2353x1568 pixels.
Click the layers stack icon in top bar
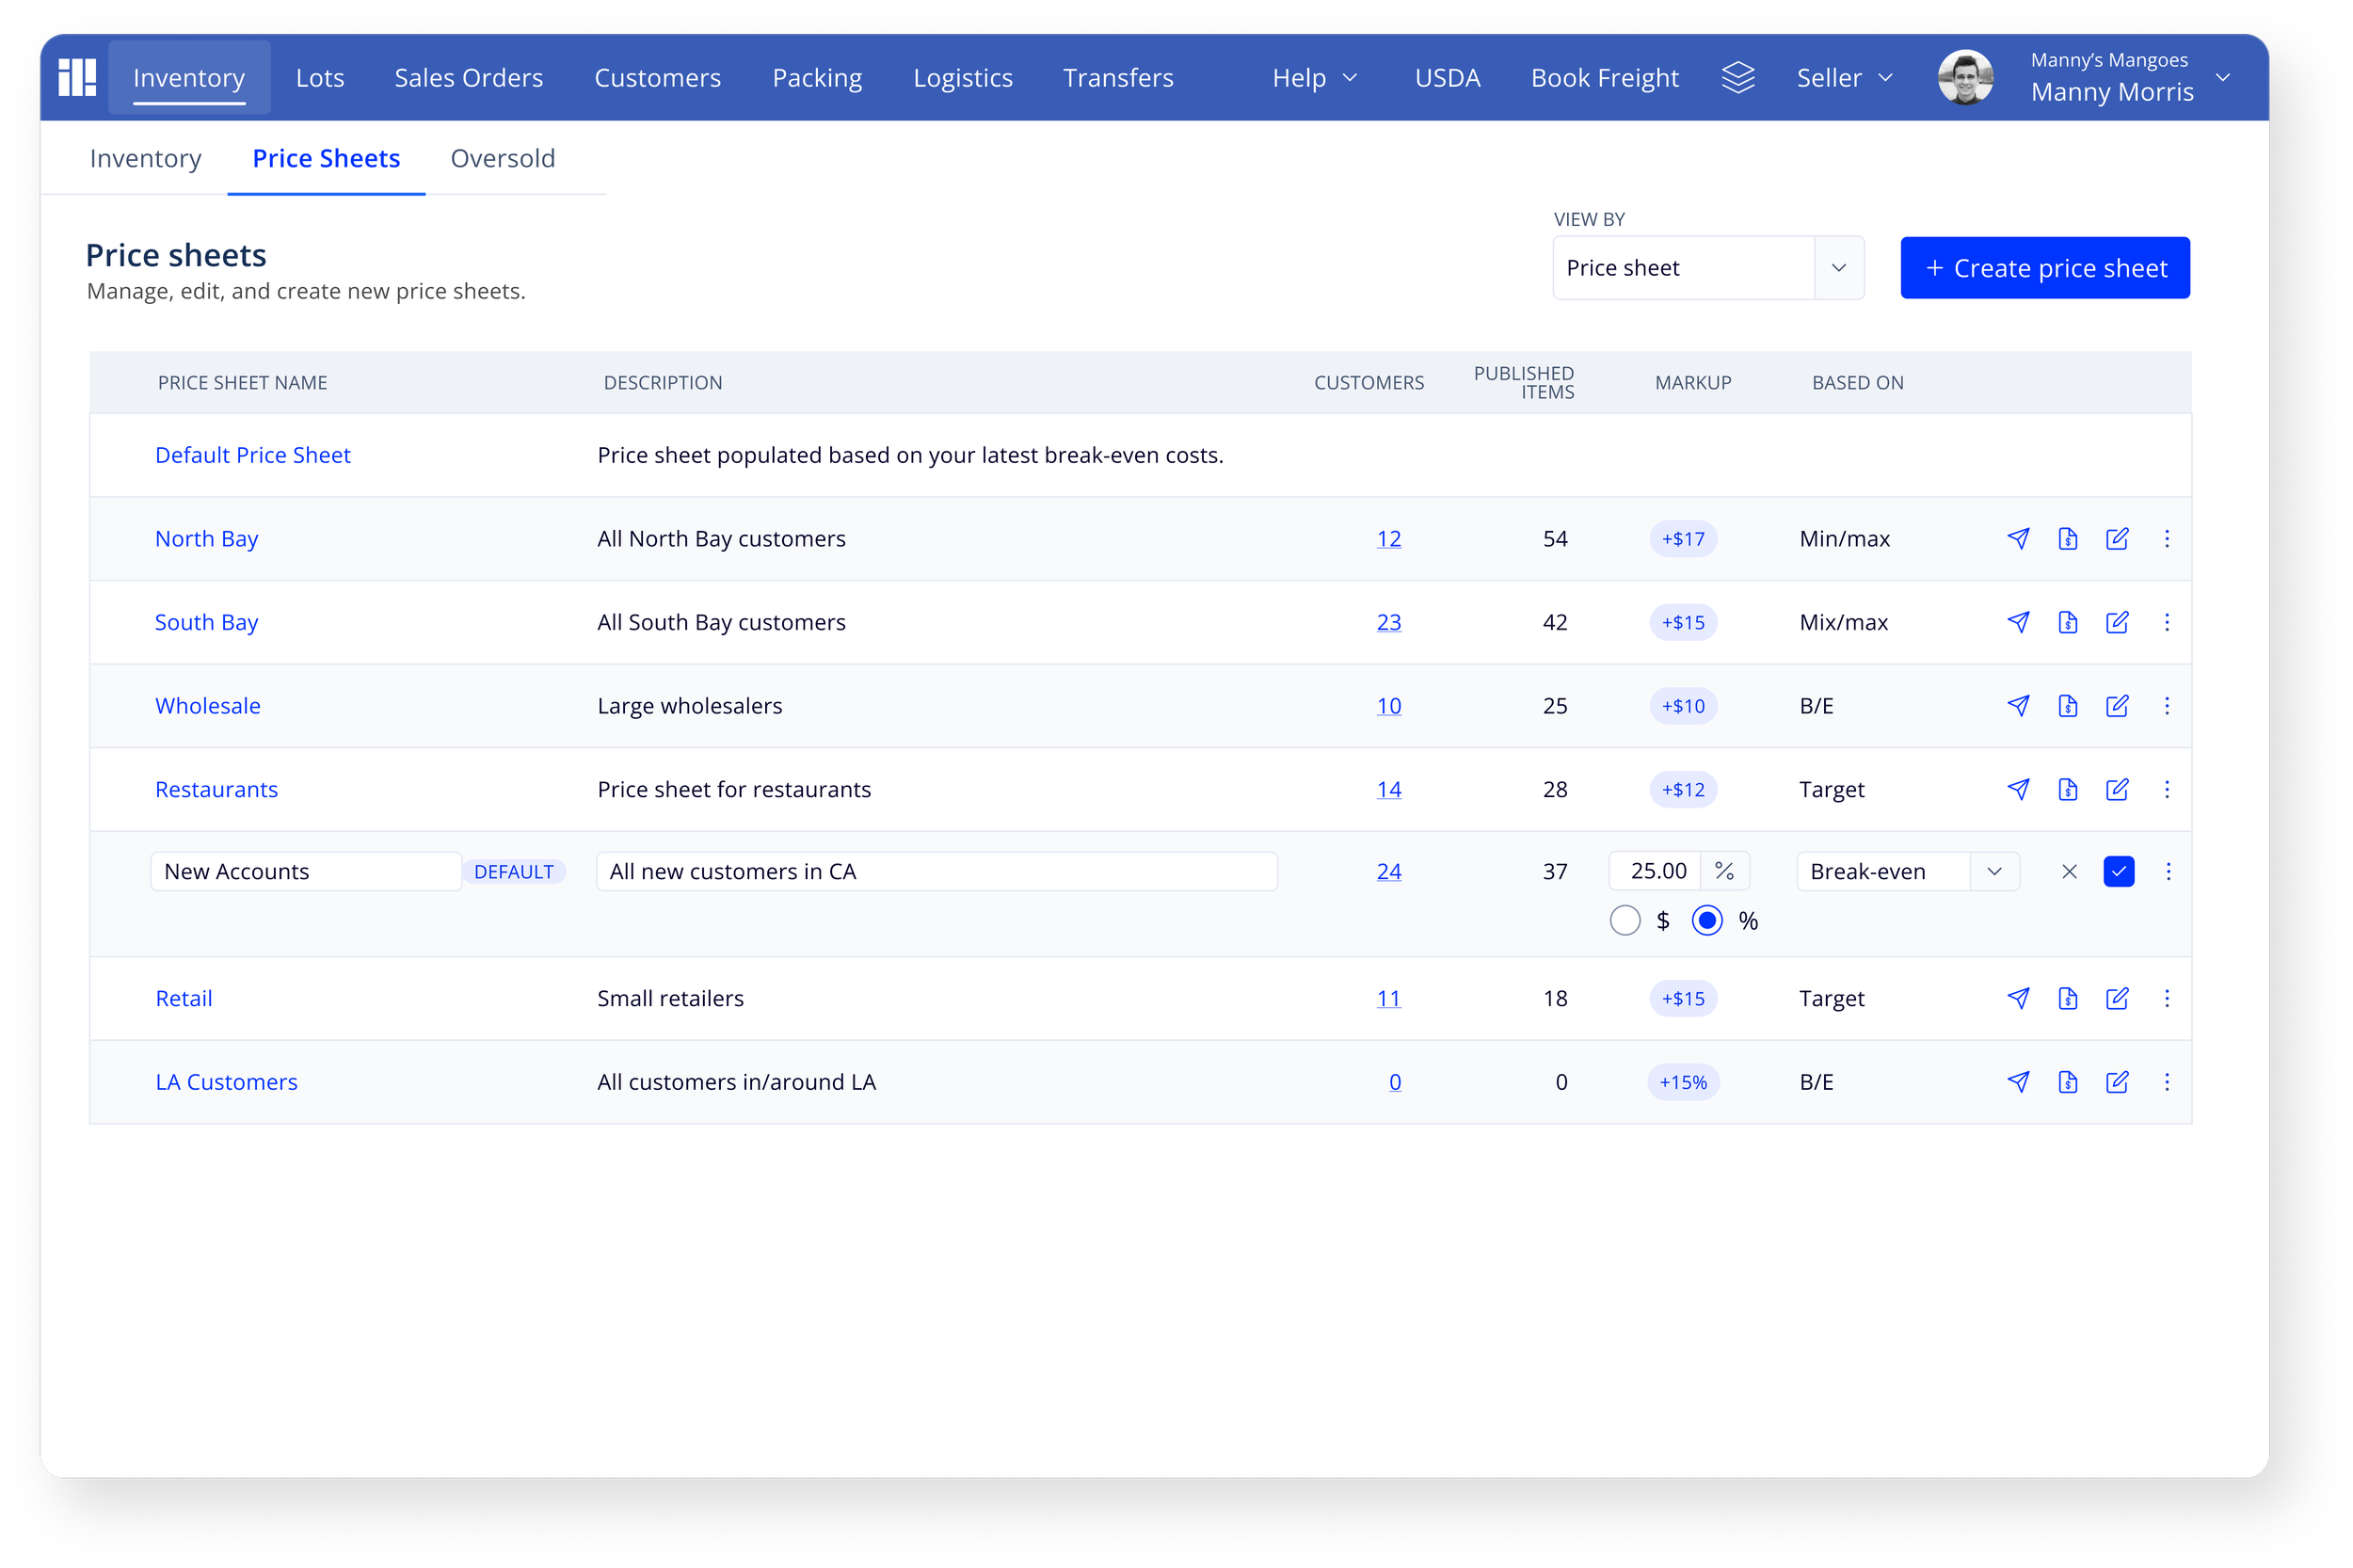point(1738,77)
